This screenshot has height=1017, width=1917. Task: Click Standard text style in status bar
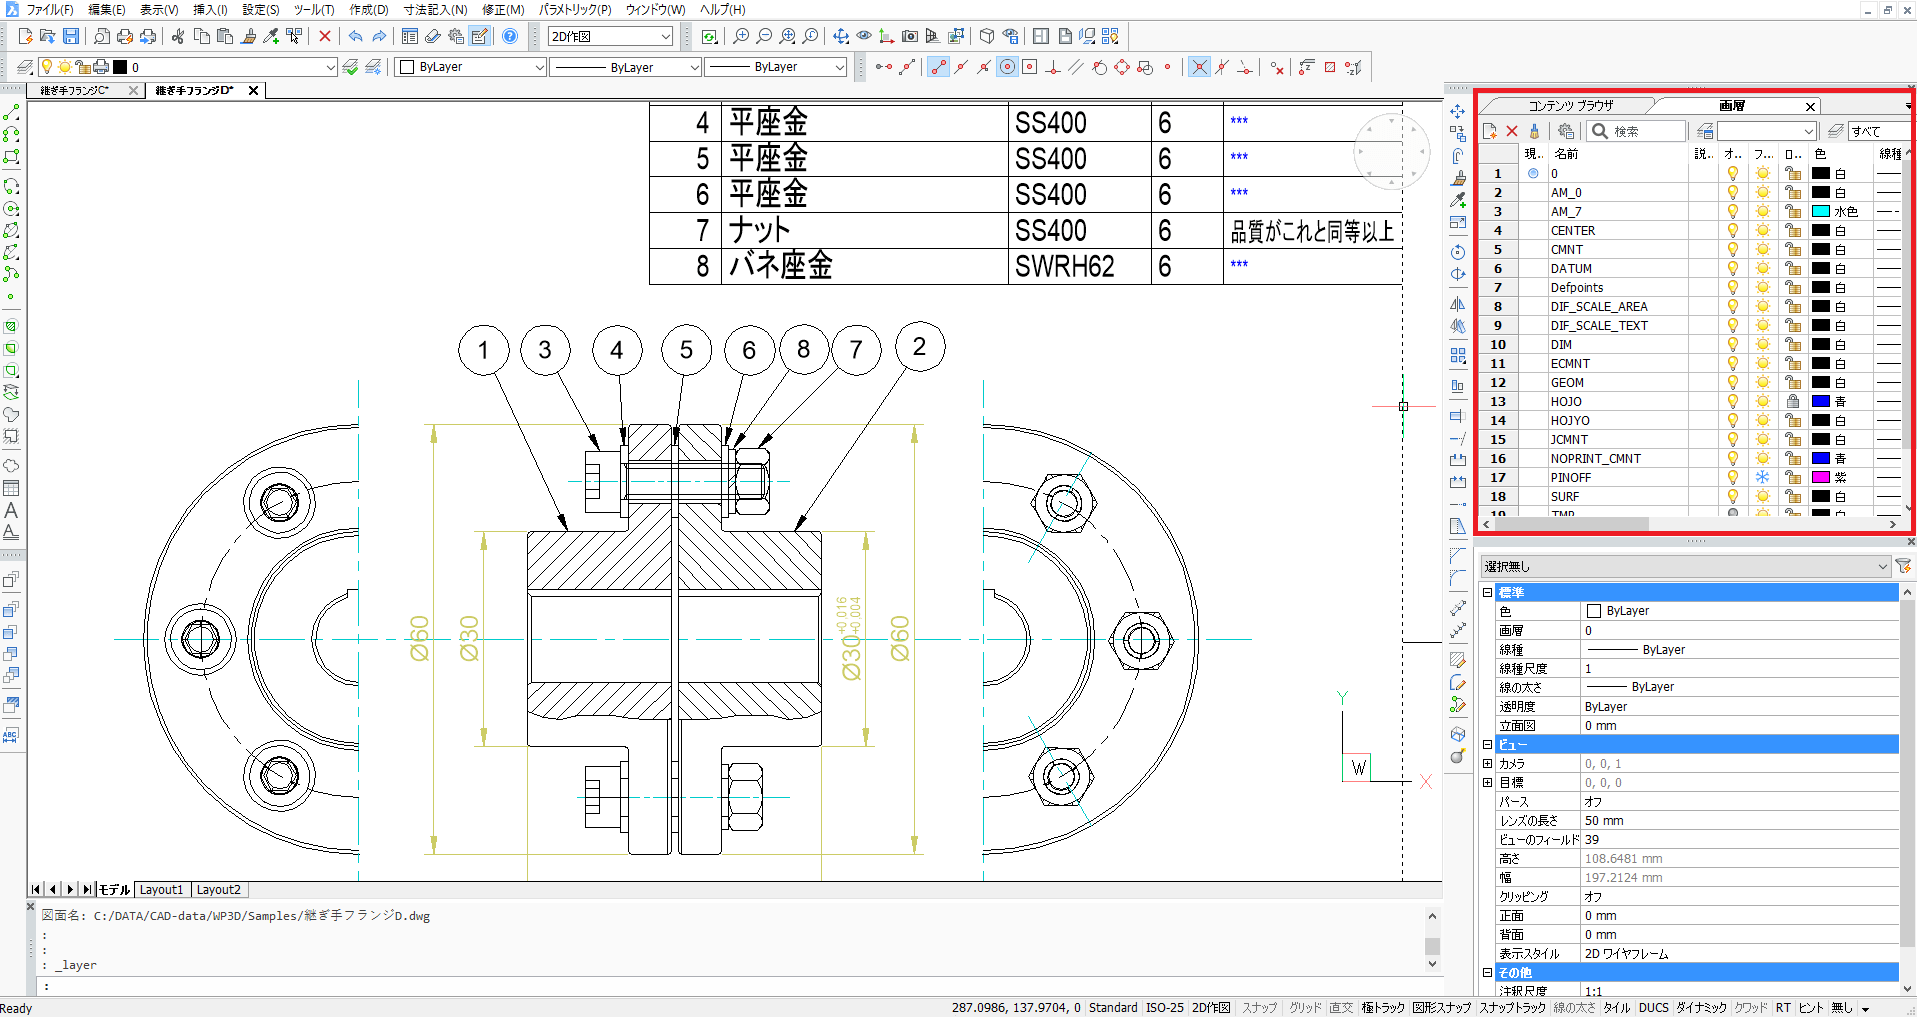click(x=1112, y=1007)
